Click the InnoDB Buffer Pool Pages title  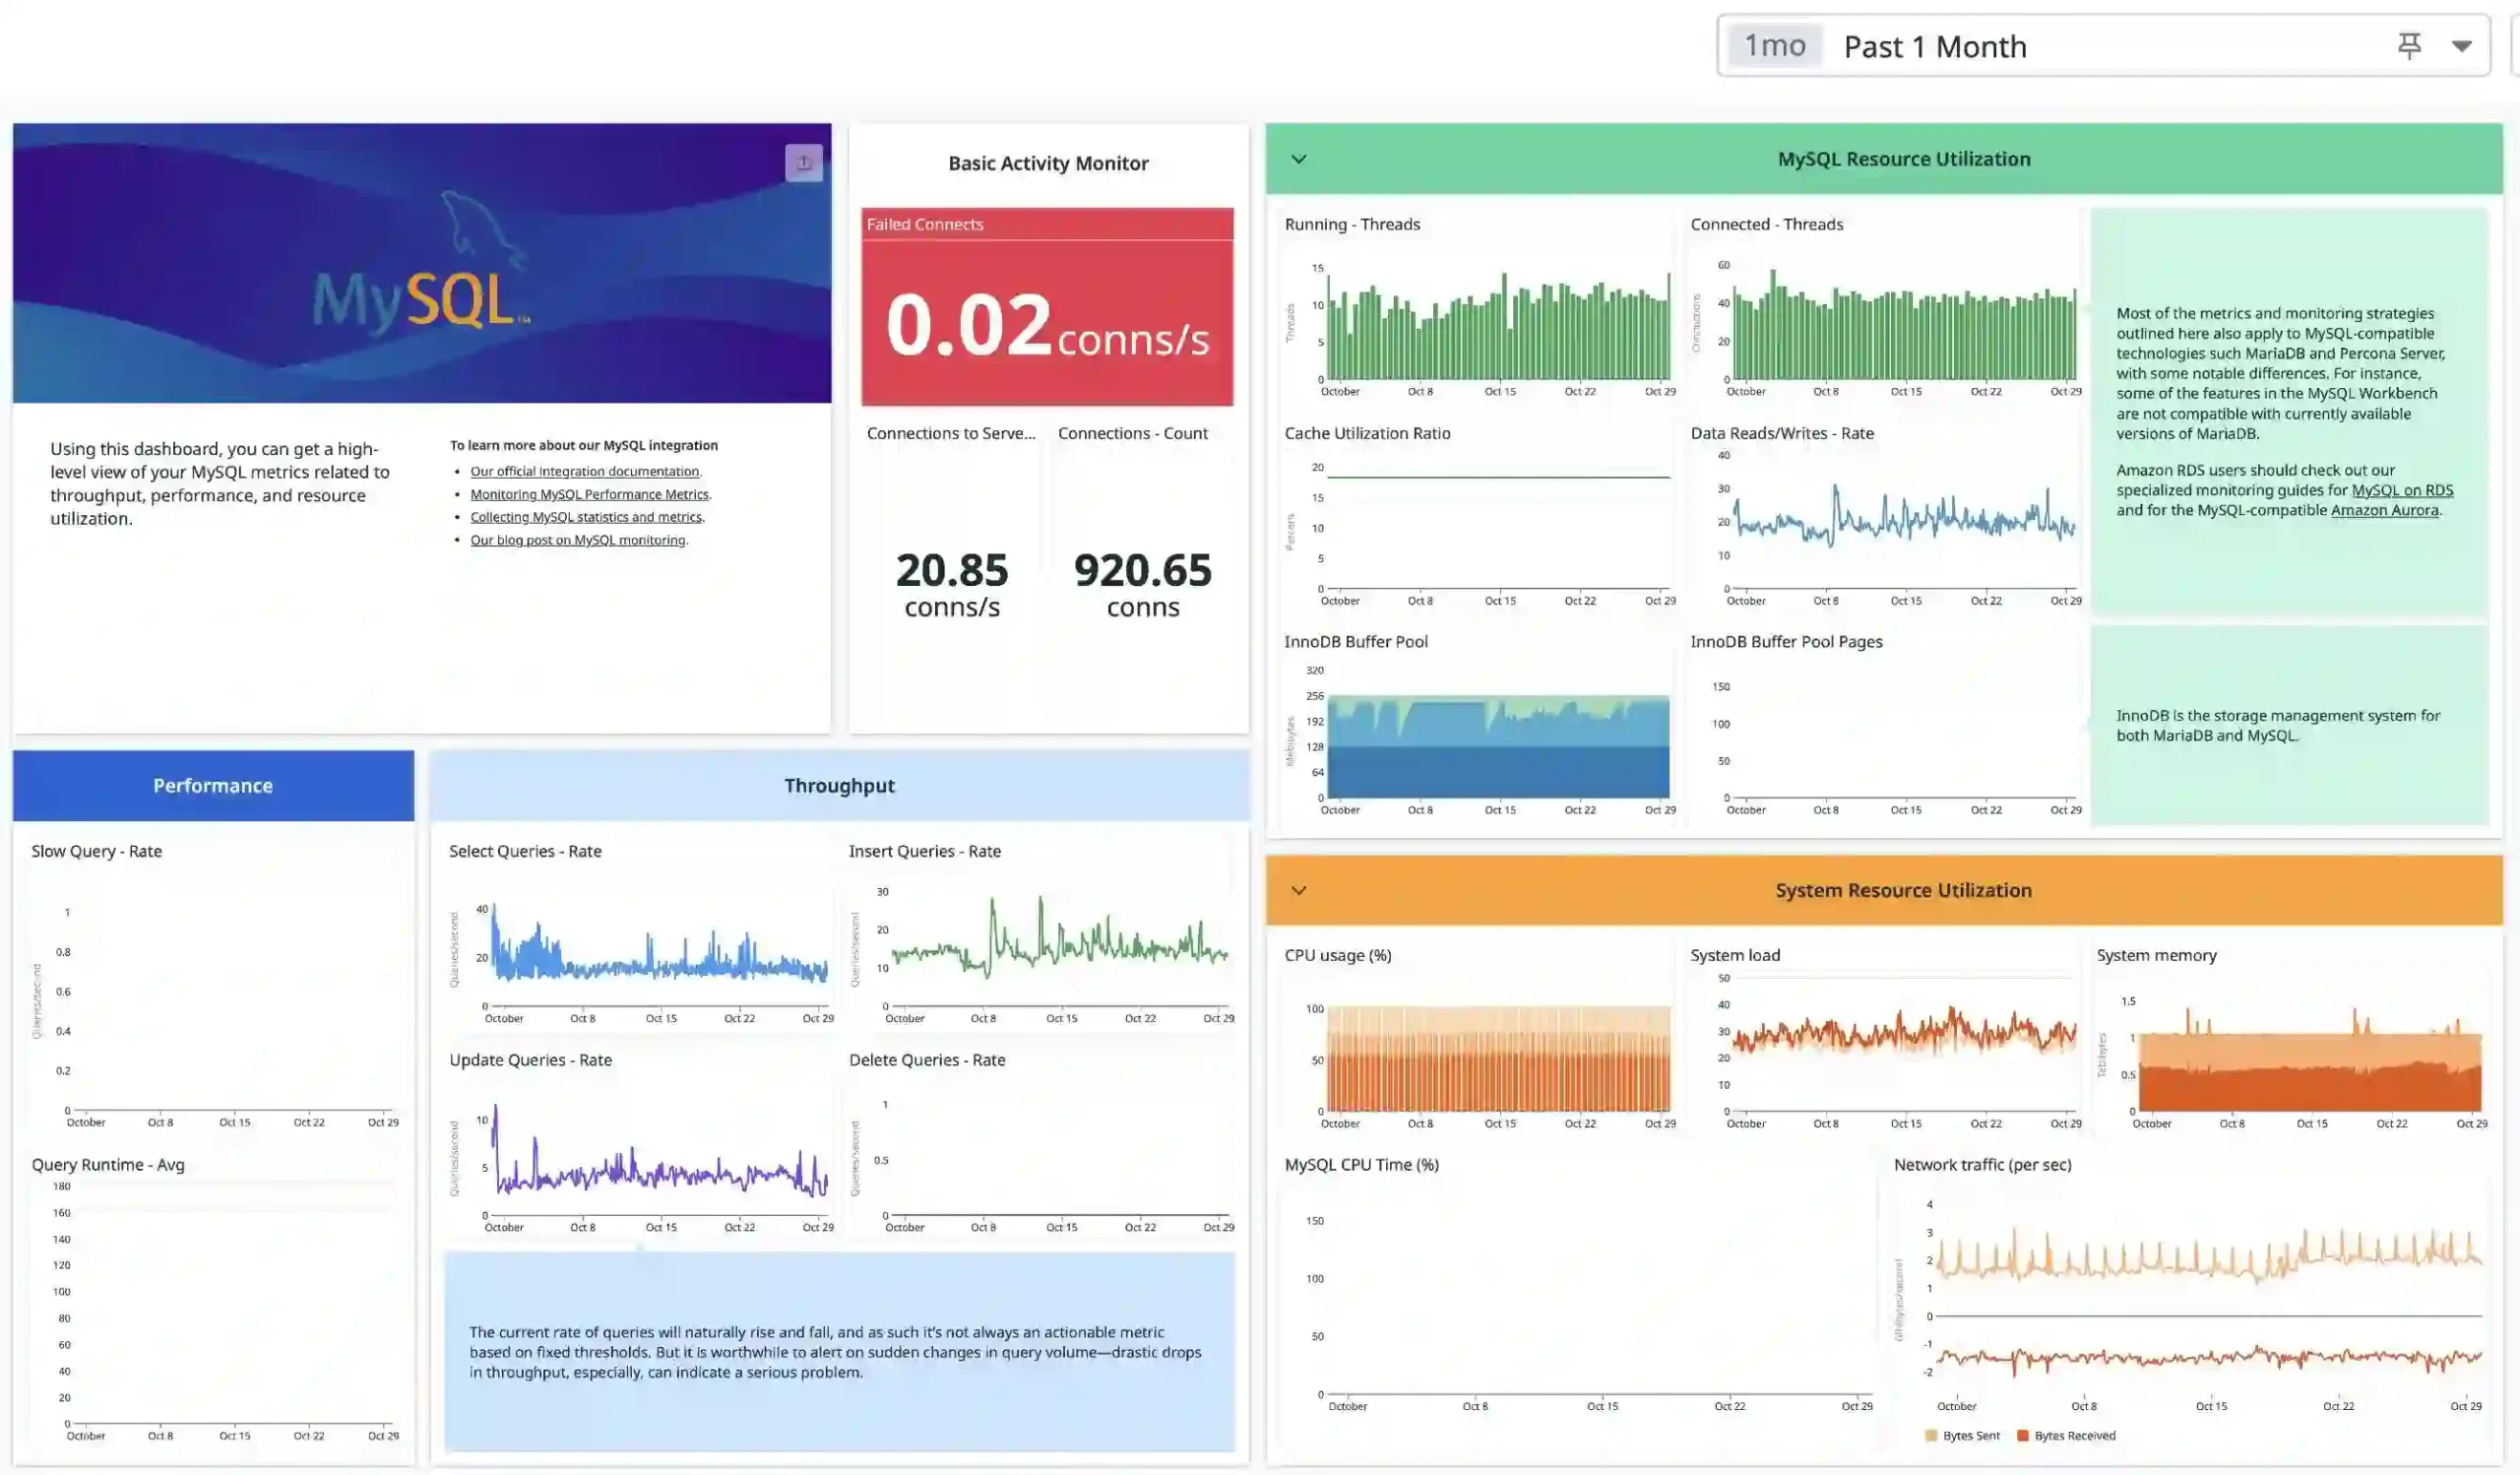tap(1786, 642)
